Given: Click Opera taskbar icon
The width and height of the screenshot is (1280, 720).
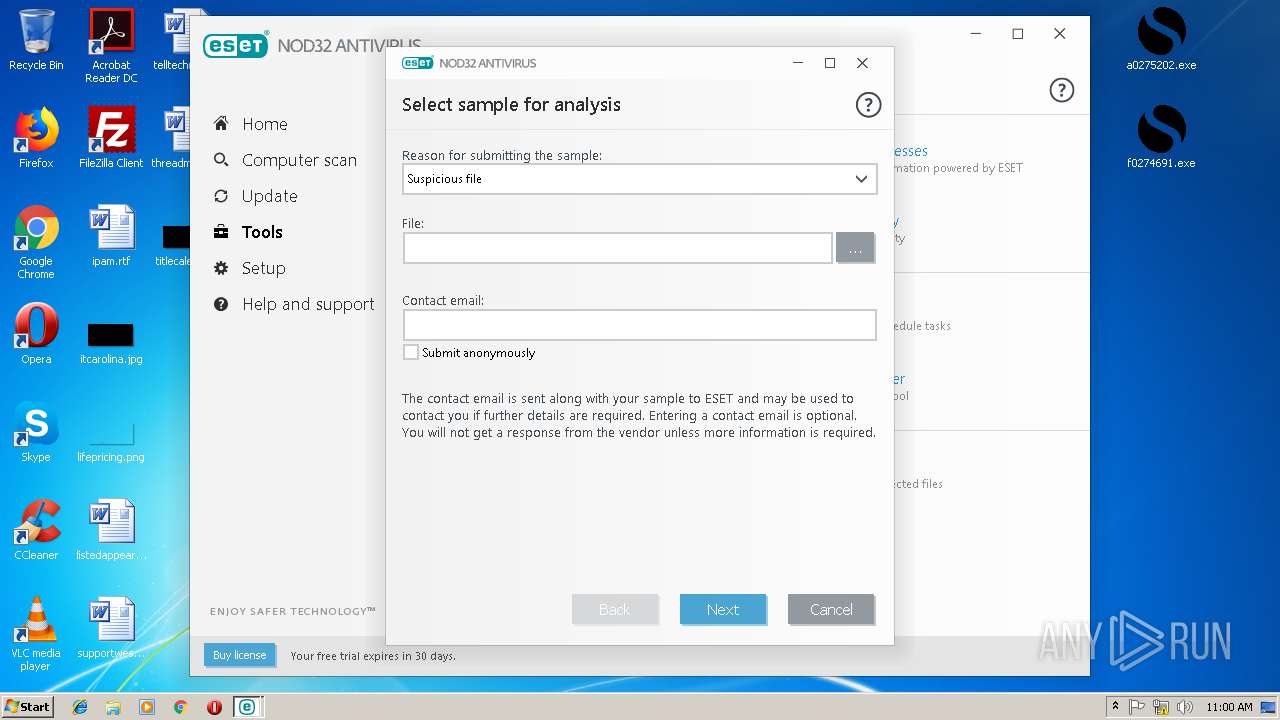Looking at the screenshot, I should (214, 707).
